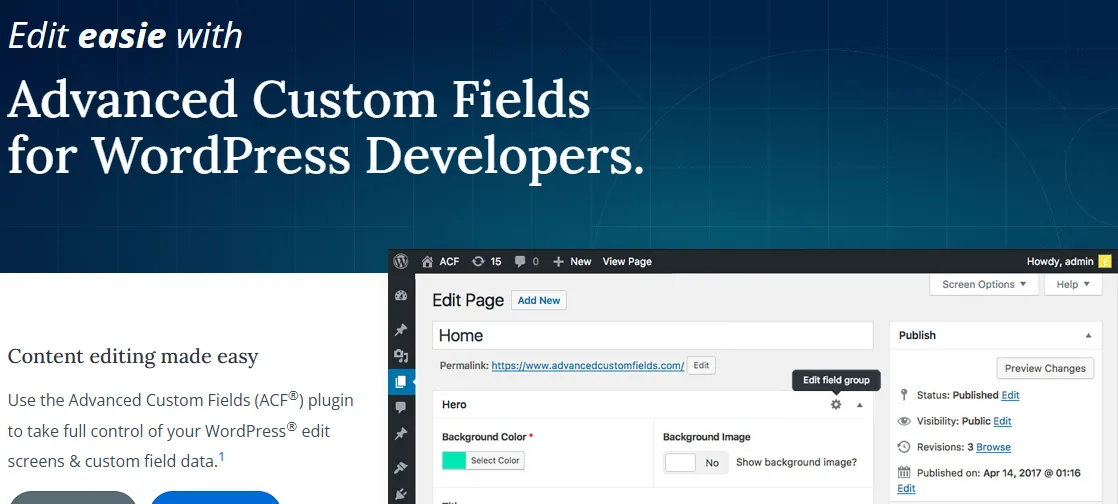
Task: Click the Hero panel heading
Action: pyautogui.click(x=454, y=404)
